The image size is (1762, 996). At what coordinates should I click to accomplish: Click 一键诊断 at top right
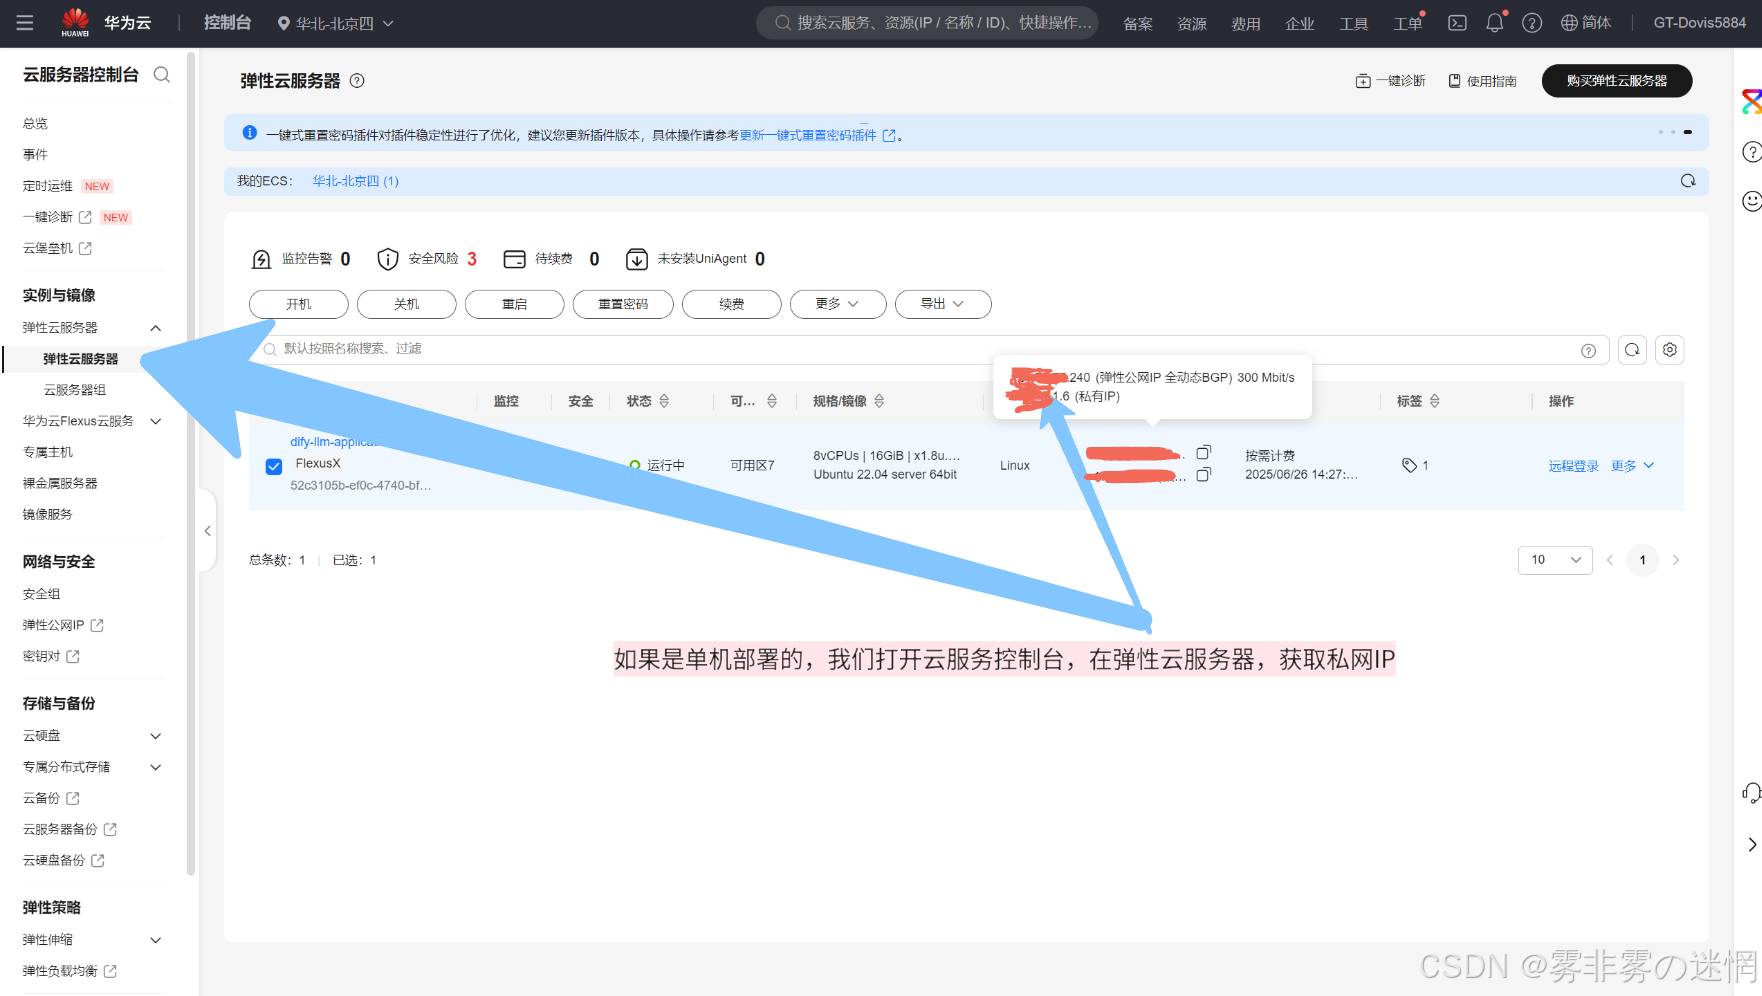1391,81
